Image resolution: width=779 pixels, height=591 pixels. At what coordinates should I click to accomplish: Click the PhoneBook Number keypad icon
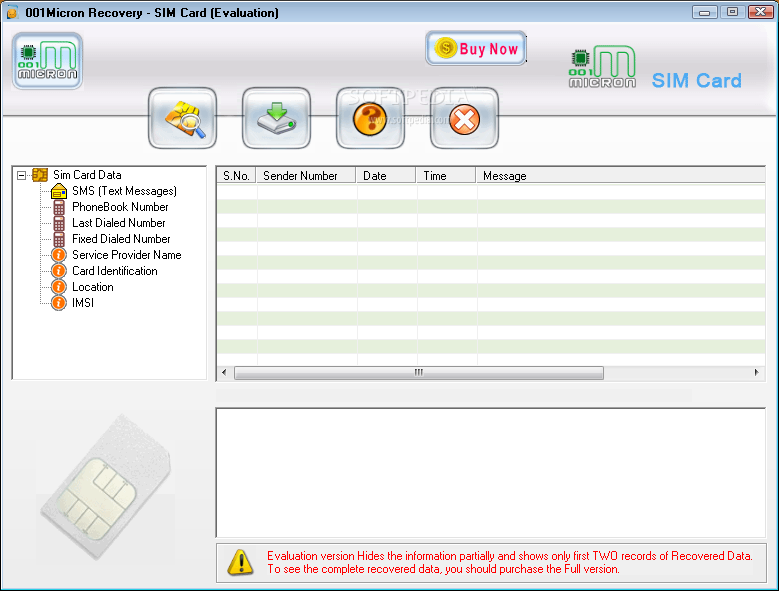coord(59,207)
